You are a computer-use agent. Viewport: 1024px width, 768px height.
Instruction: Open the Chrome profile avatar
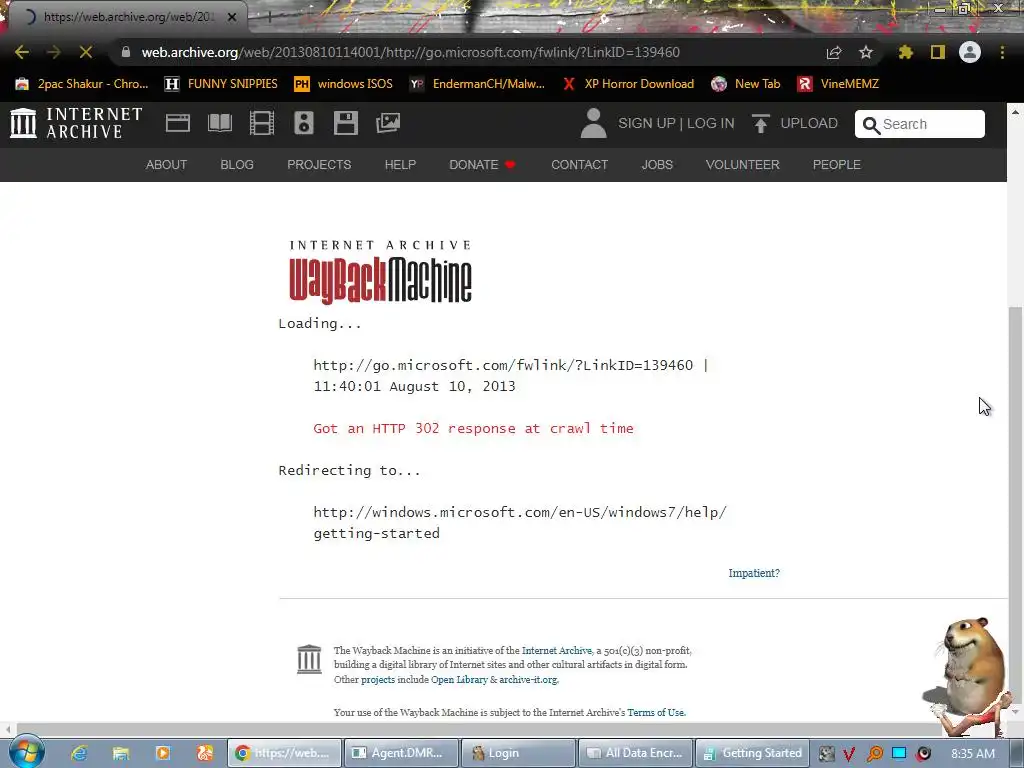coord(970,52)
